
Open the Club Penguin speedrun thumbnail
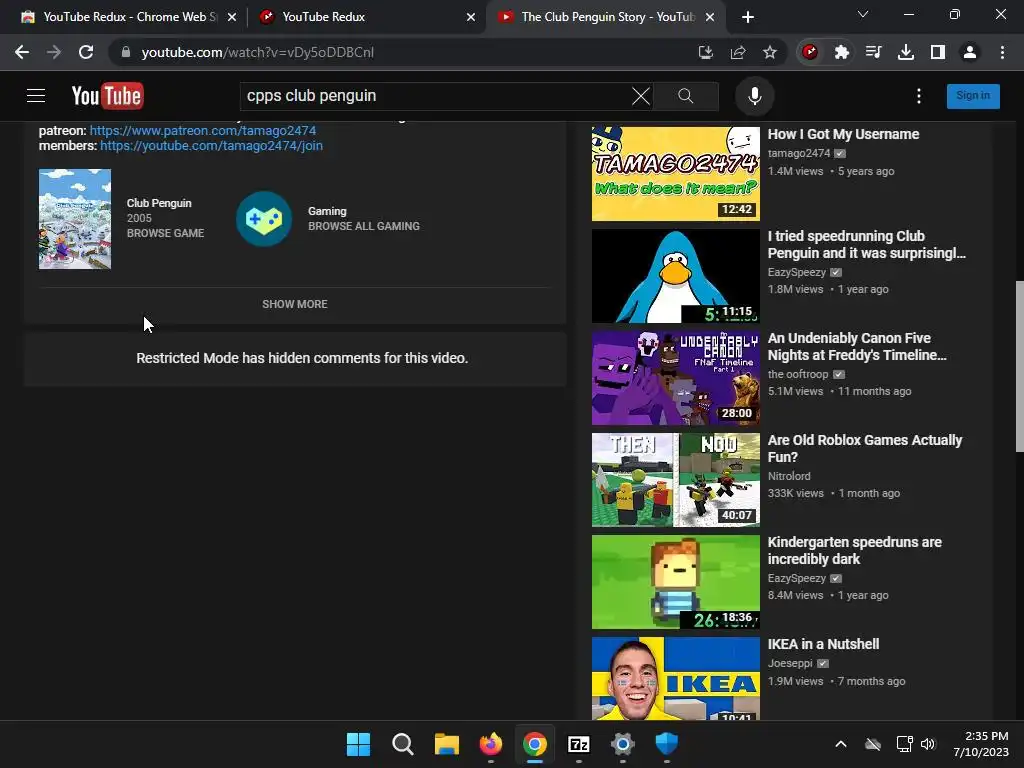[x=675, y=276]
